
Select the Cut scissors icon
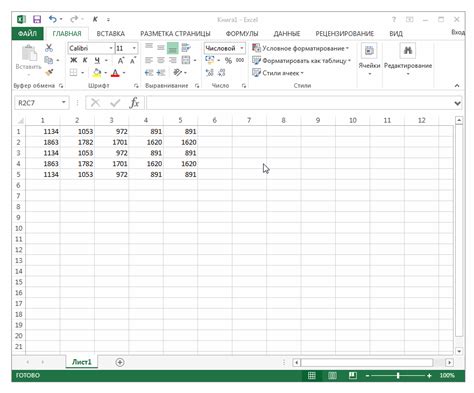pos(49,48)
